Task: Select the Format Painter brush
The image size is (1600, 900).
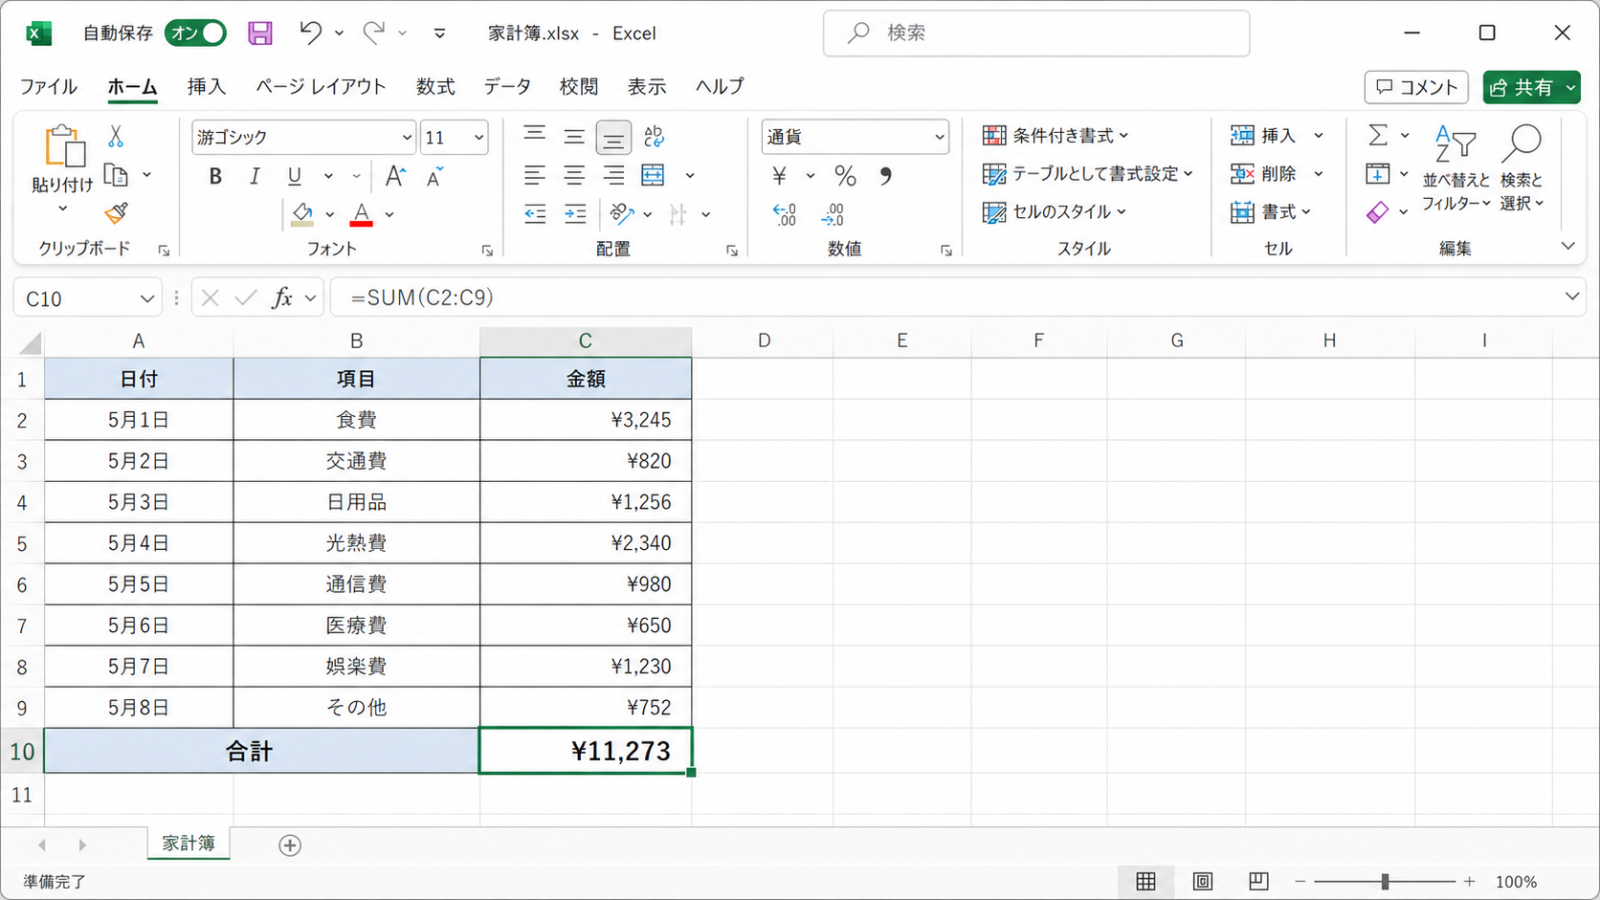Action: 116,213
